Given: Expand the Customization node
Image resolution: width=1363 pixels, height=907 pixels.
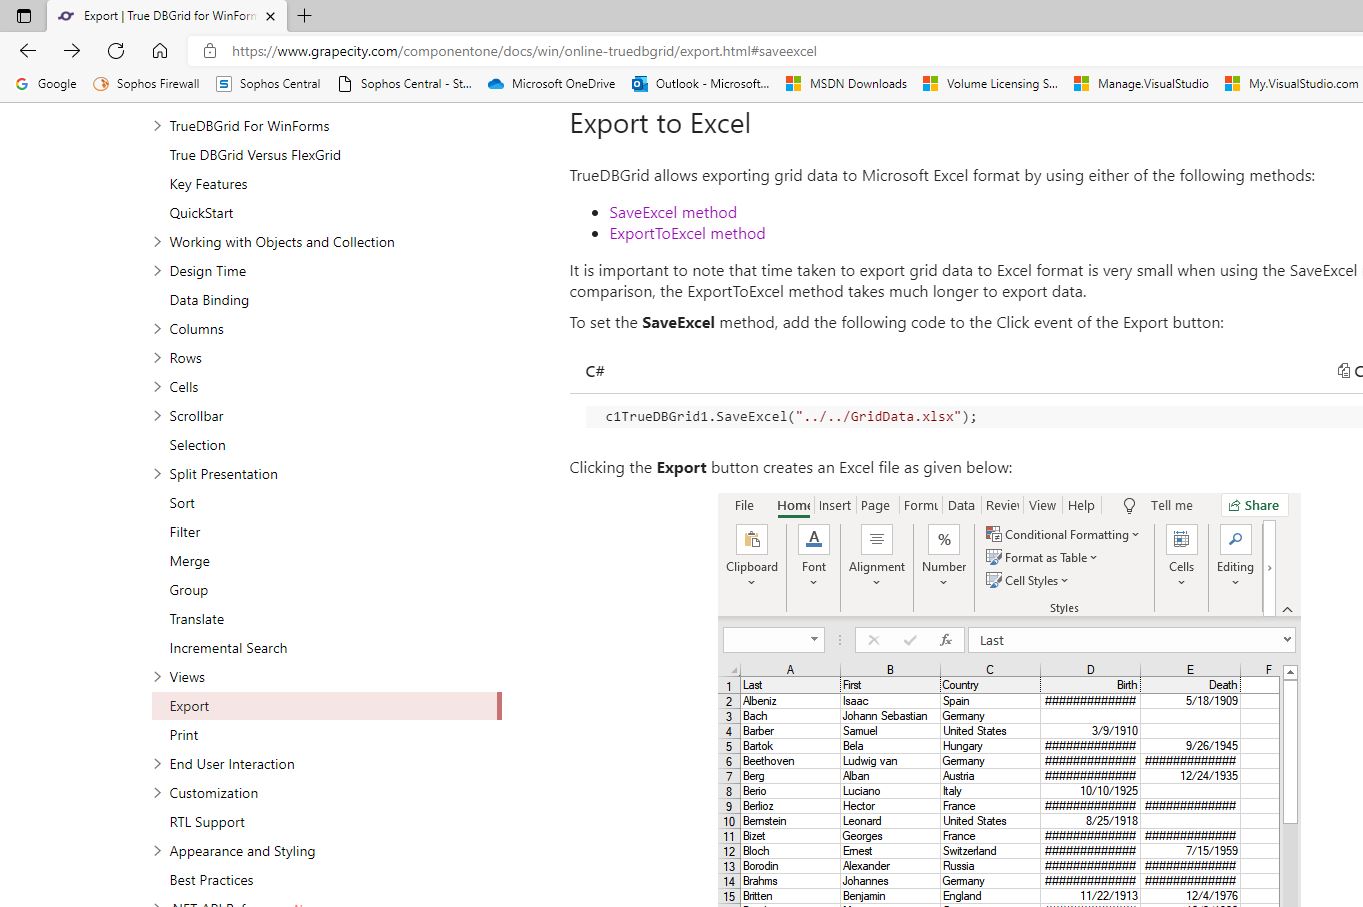Looking at the screenshot, I should (157, 793).
